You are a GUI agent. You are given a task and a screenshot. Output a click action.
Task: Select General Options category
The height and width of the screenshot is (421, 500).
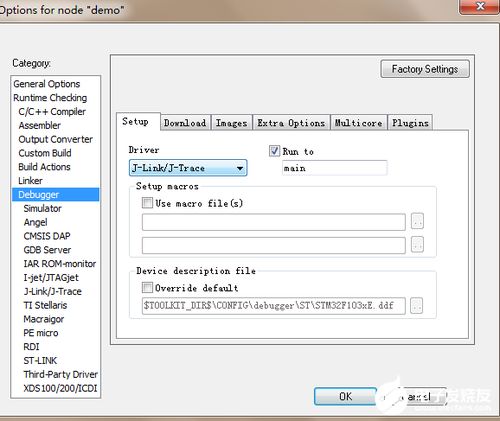point(47,84)
